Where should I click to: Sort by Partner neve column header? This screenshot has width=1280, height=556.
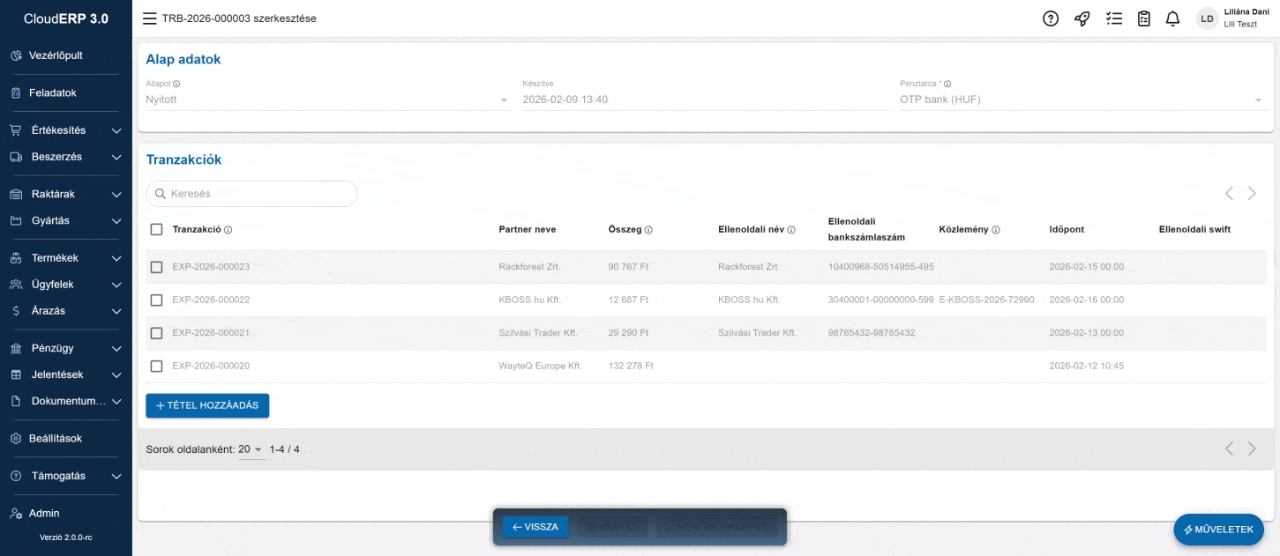coord(527,230)
